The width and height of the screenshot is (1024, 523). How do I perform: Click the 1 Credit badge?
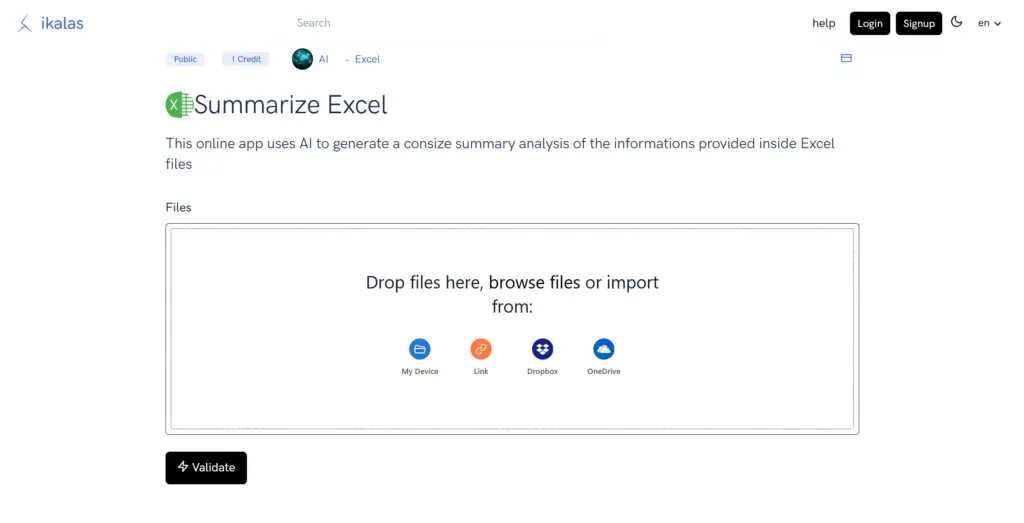tap(246, 59)
